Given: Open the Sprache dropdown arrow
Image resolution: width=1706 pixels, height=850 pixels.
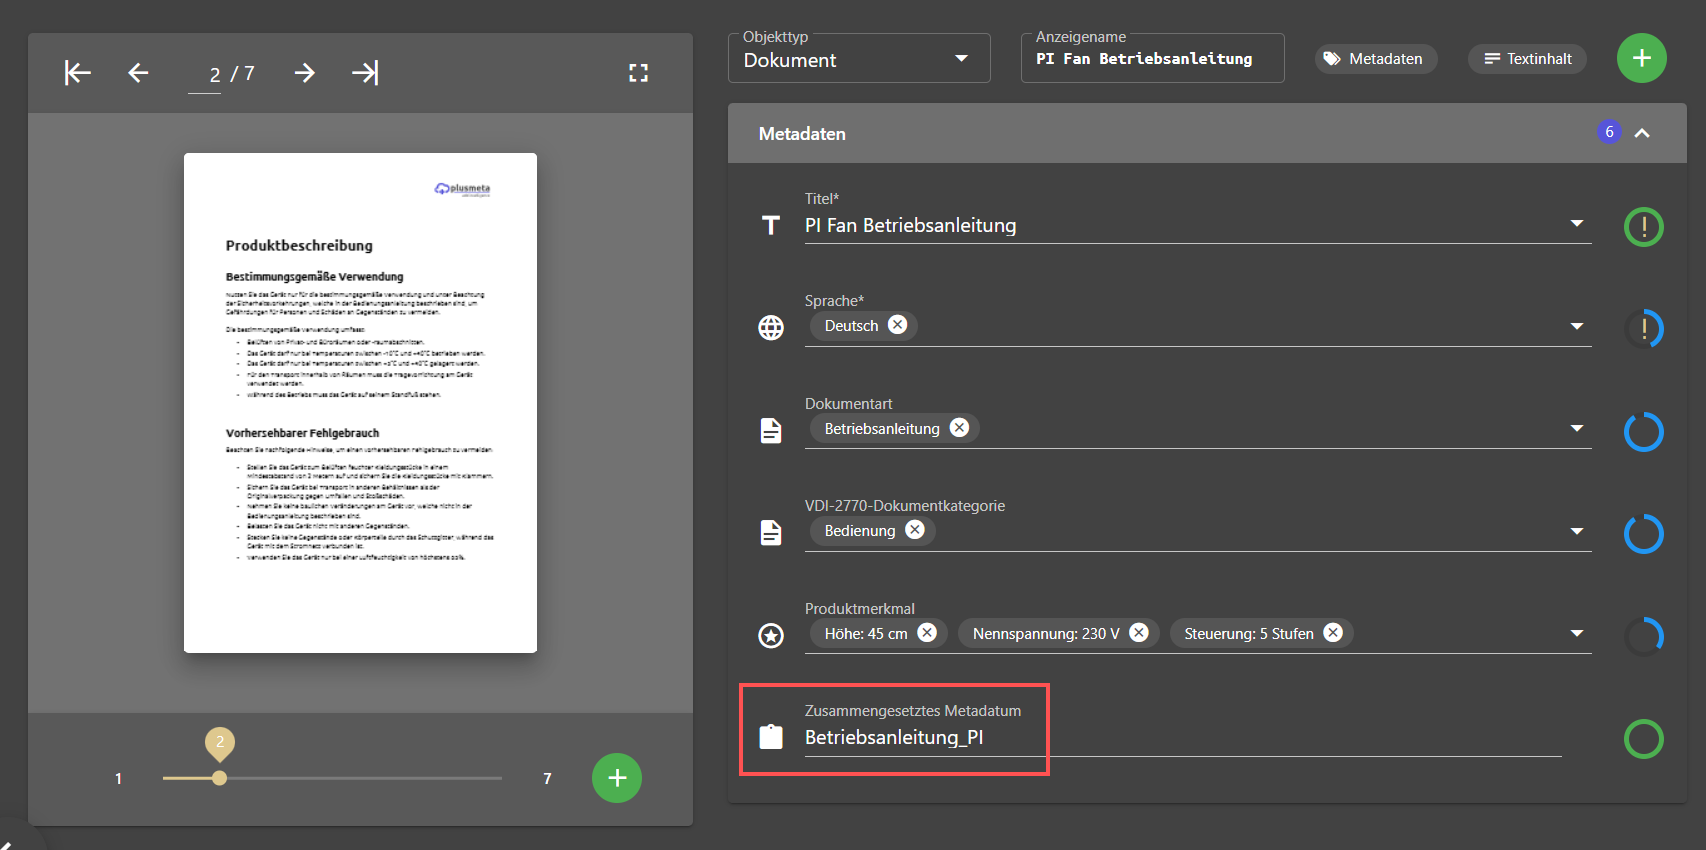Looking at the screenshot, I should [x=1577, y=326].
